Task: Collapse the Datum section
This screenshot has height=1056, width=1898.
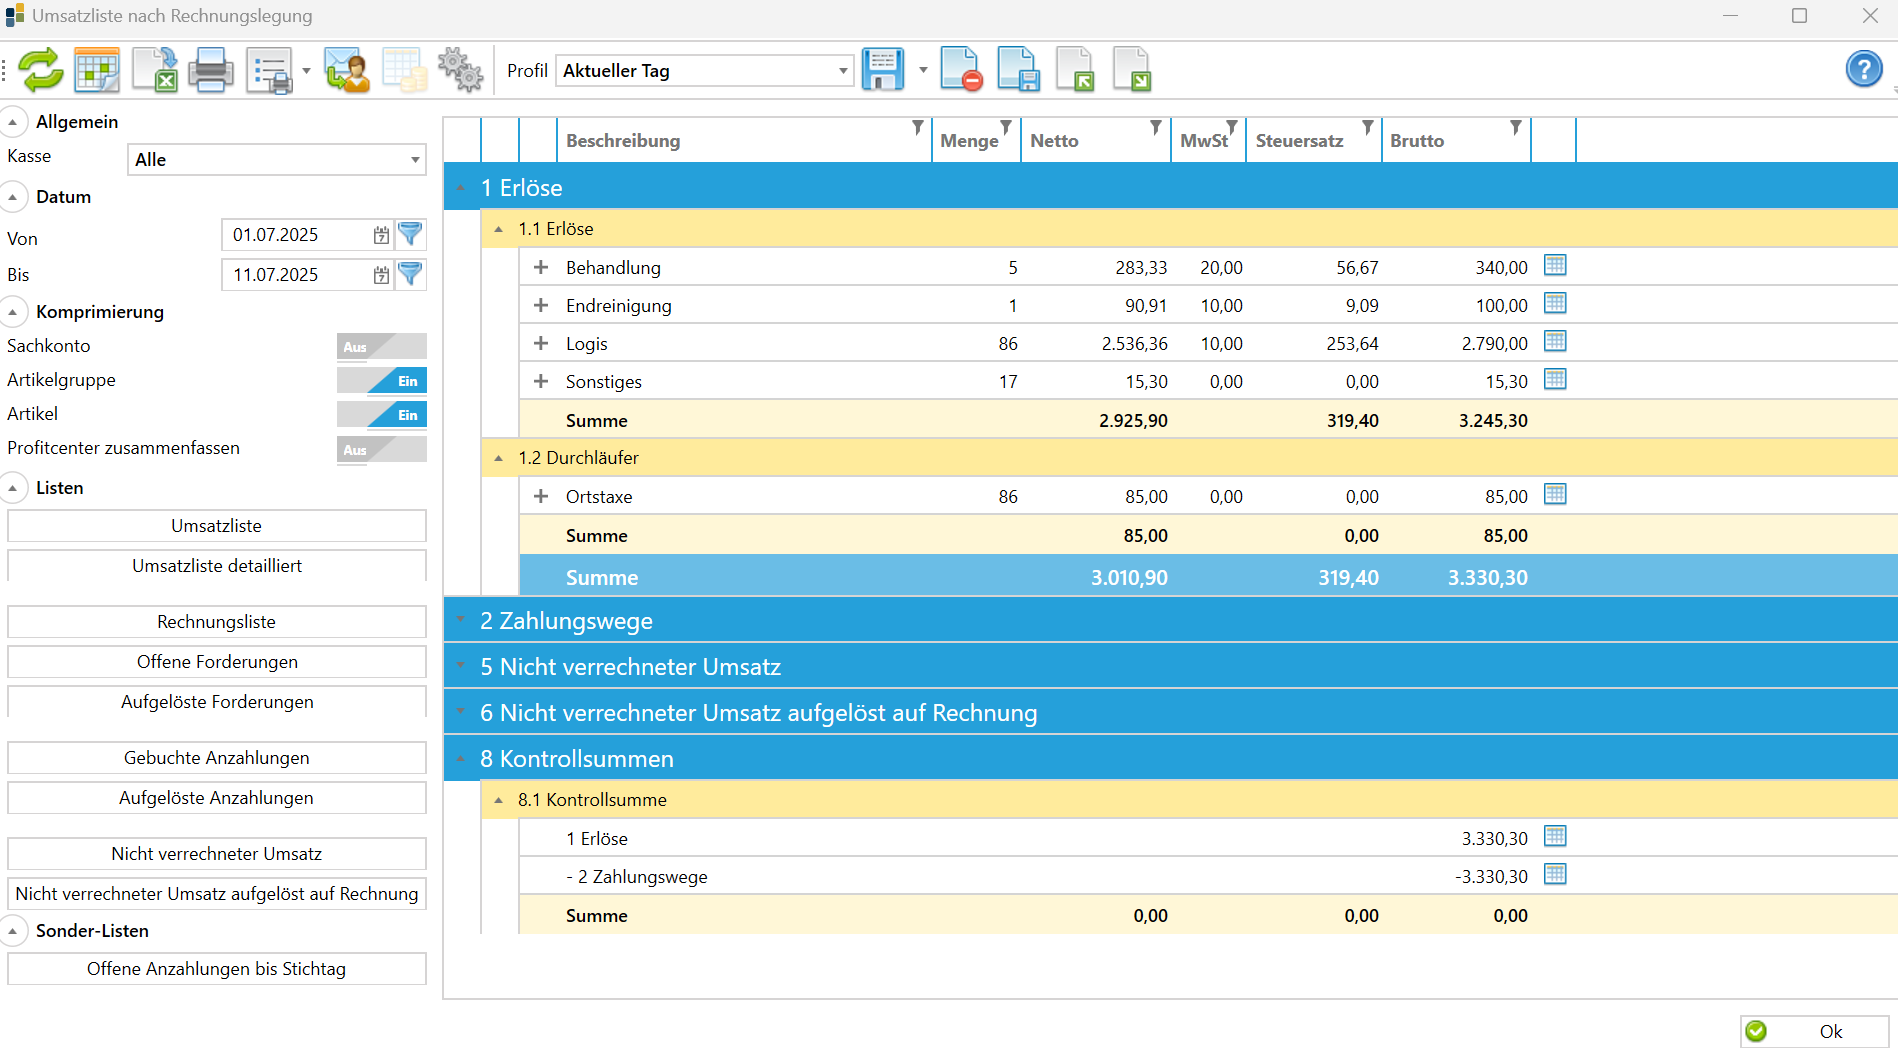Action: (12, 197)
